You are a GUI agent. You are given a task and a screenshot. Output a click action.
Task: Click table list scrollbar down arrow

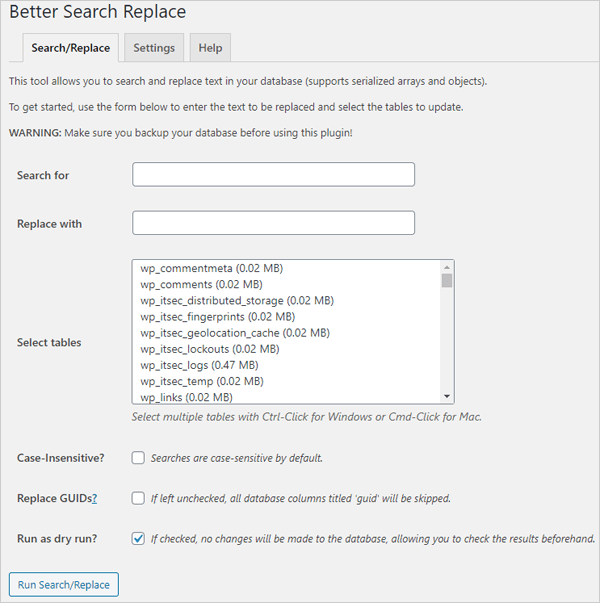[447, 396]
